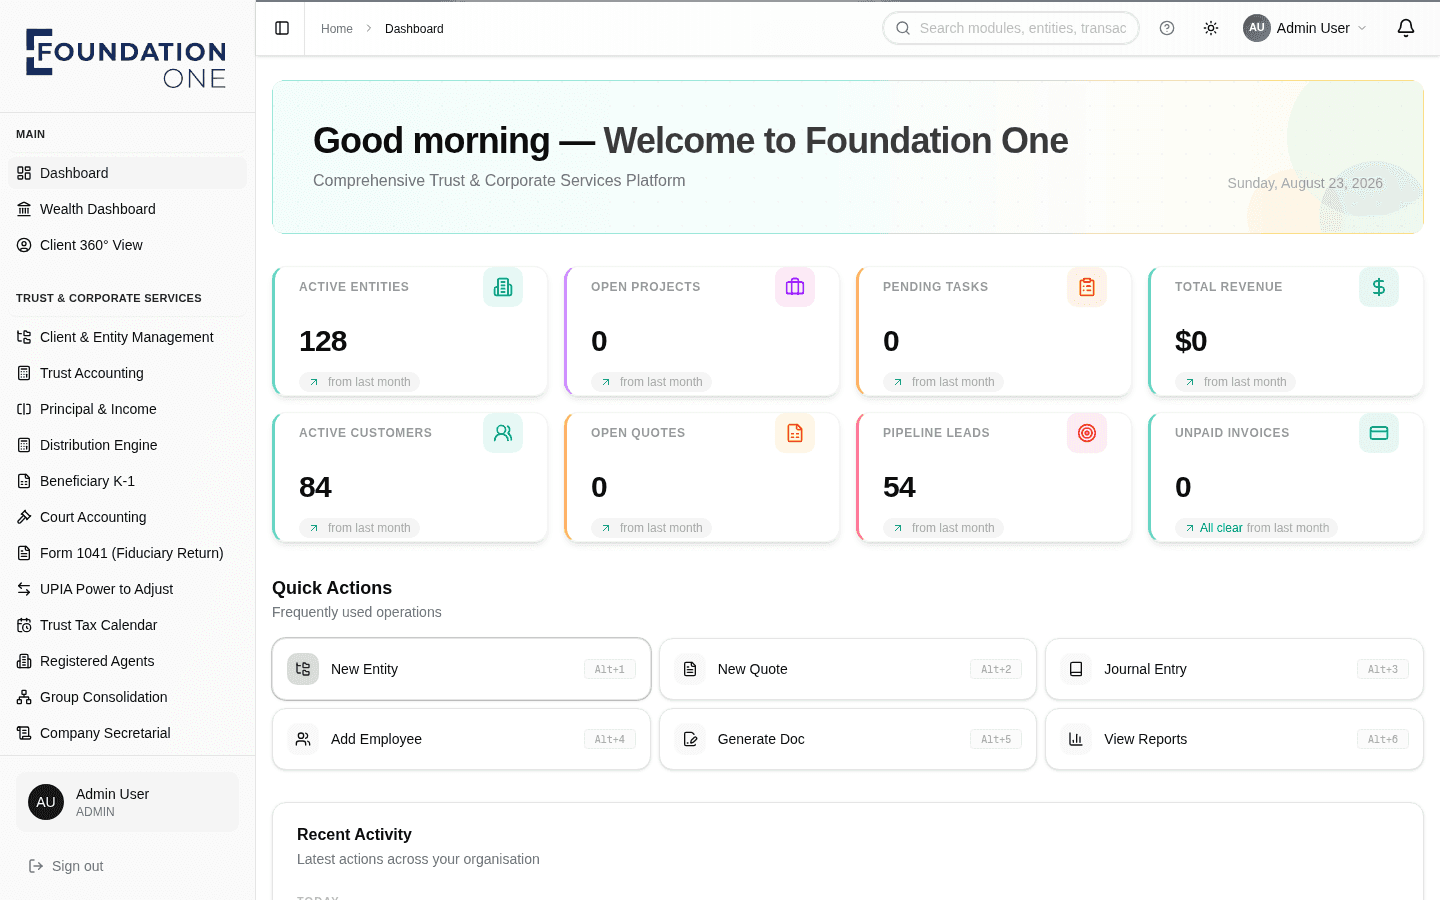The height and width of the screenshot is (900, 1440).
Task: Click the Total Revenue dollar icon
Action: [x=1379, y=287]
